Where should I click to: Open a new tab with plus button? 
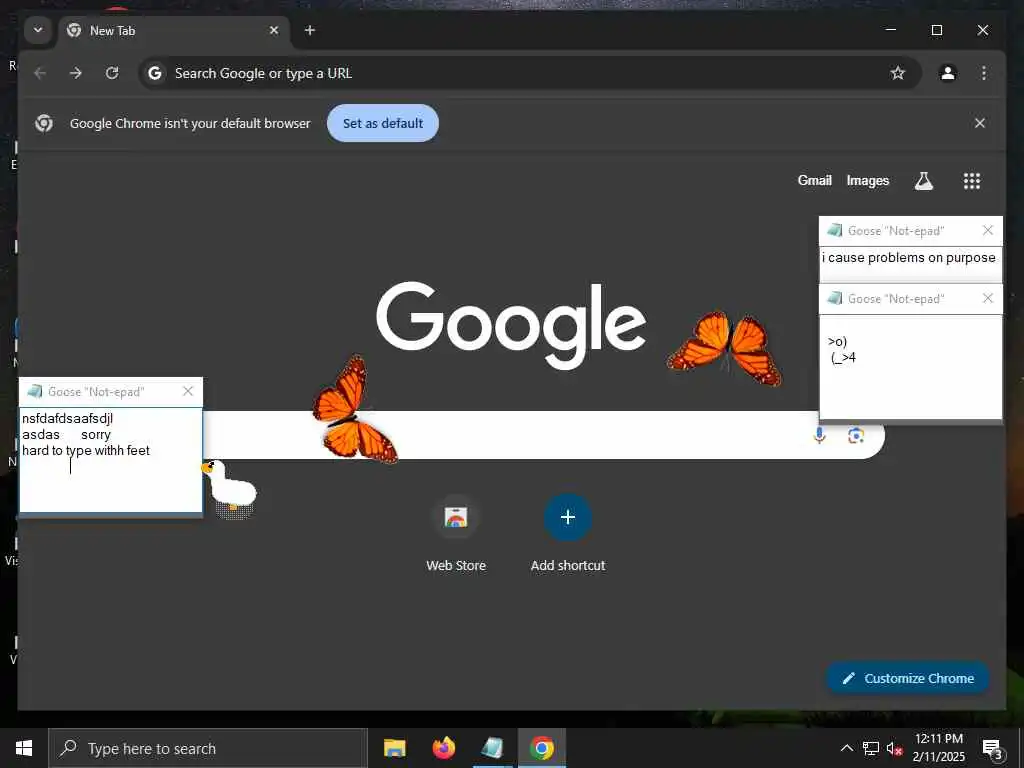pyautogui.click(x=310, y=30)
